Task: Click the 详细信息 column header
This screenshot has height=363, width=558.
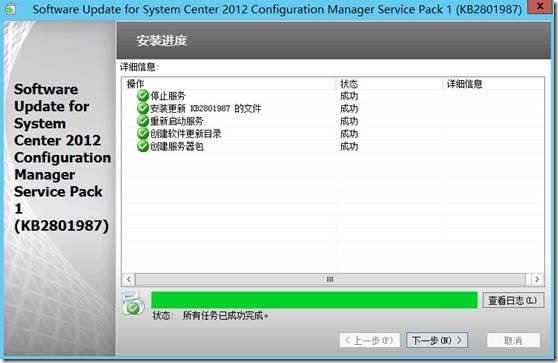Action: pos(493,84)
